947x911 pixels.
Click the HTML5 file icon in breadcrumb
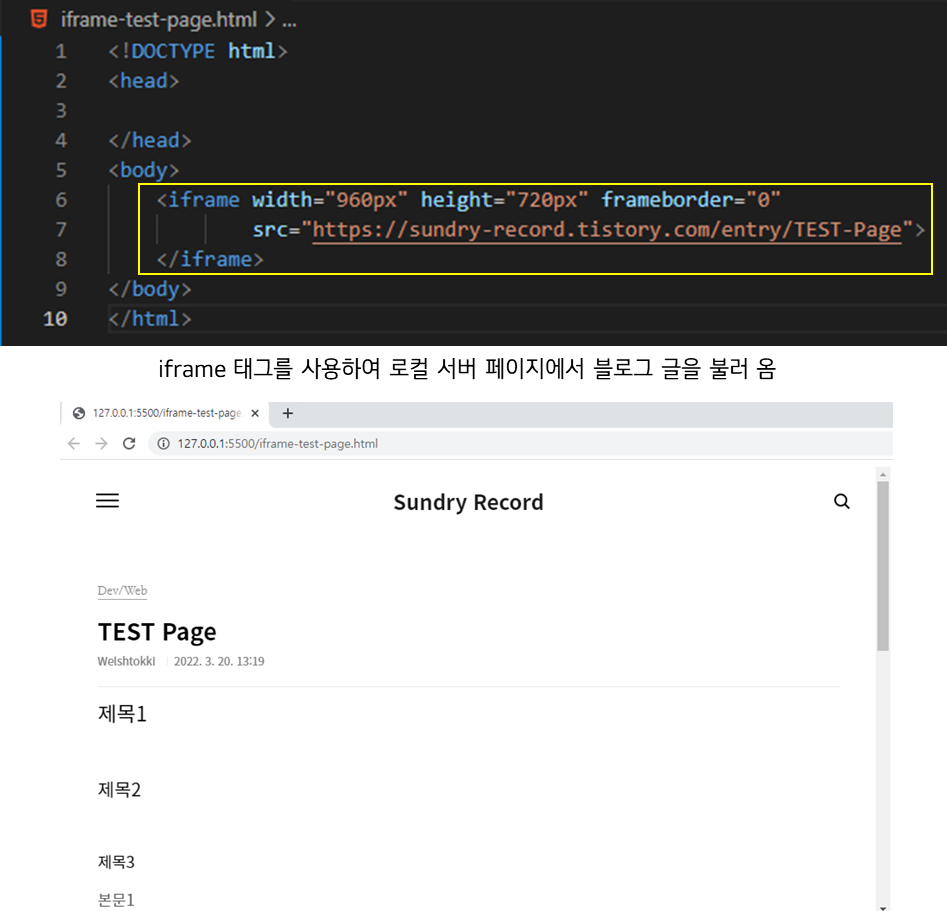[39, 19]
